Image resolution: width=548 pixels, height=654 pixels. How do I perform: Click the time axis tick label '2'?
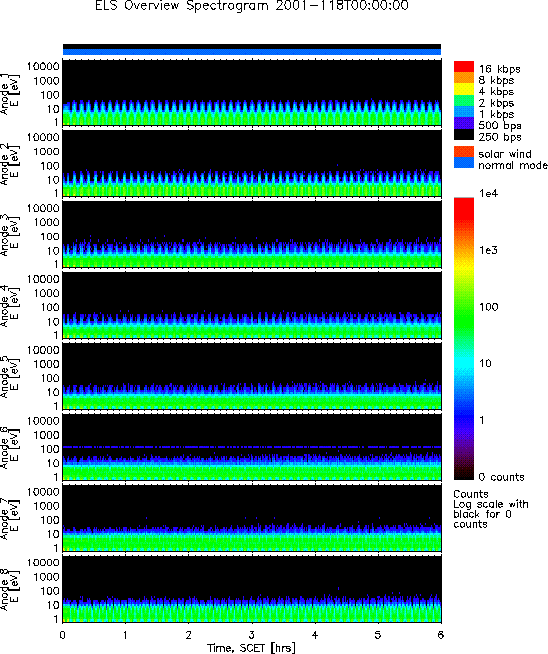pyautogui.click(x=189, y=635)
